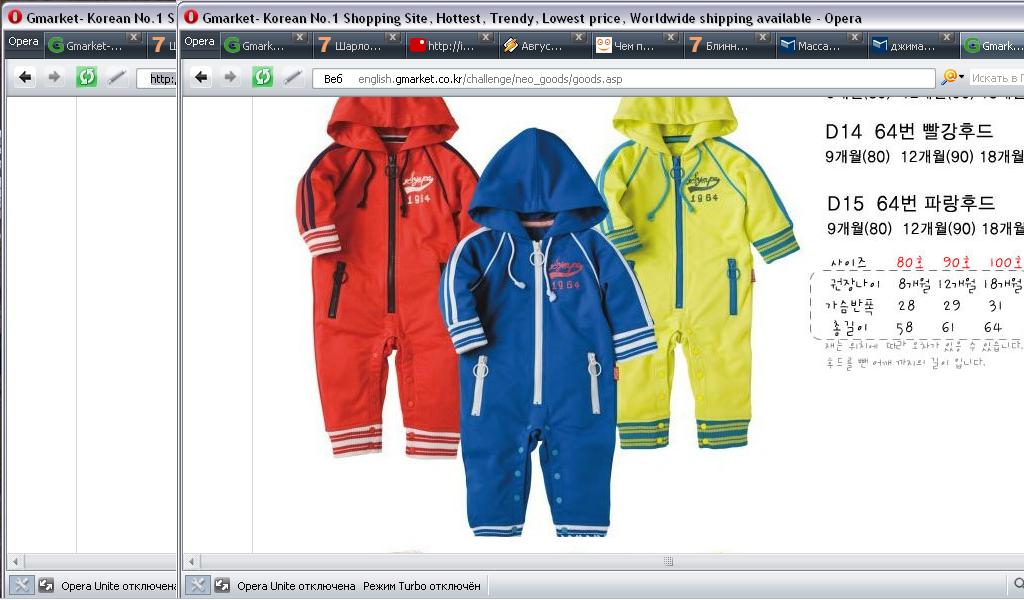
Task: Select the Gmarket-... tab in the left window
Action: [x=94, y=45]
